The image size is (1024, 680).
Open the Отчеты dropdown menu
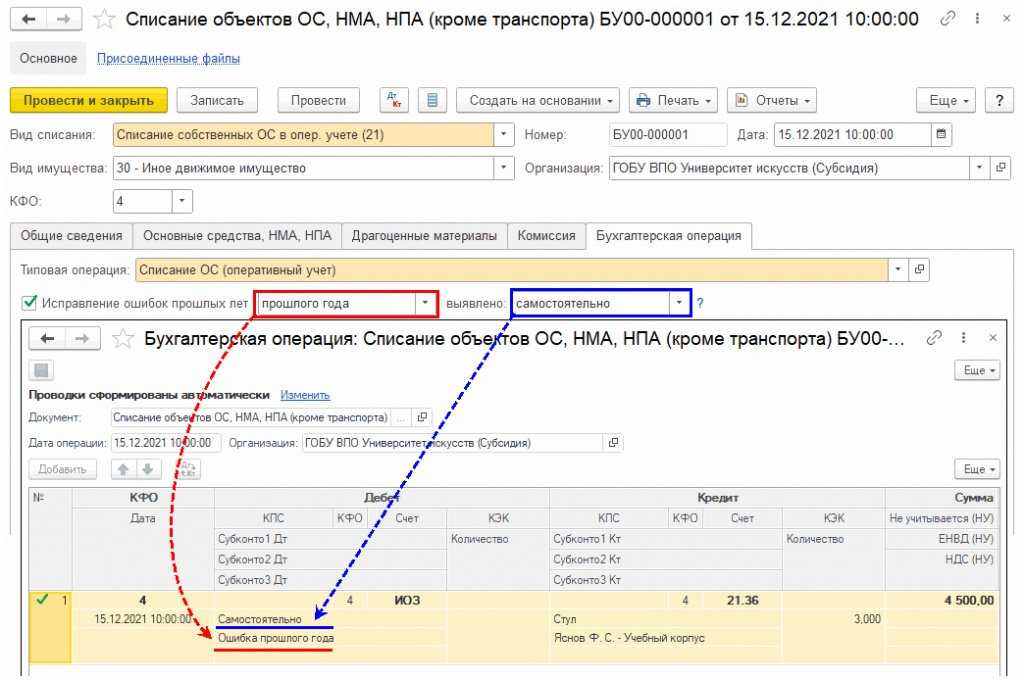(x=772, y=101)
